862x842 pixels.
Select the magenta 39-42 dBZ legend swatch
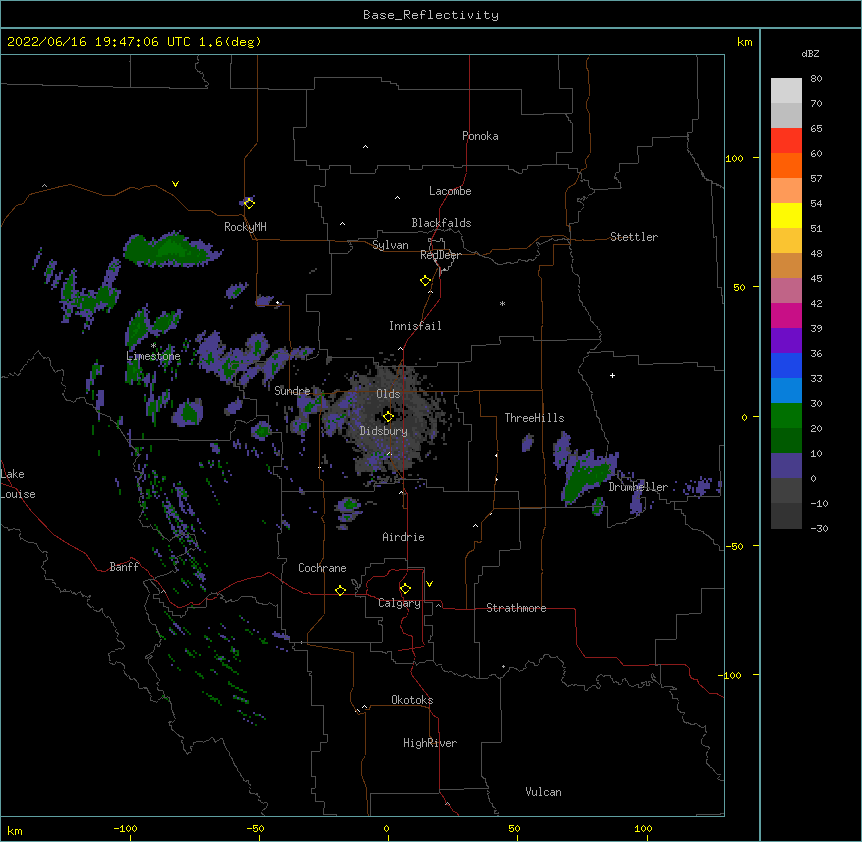tap(786, 316)
